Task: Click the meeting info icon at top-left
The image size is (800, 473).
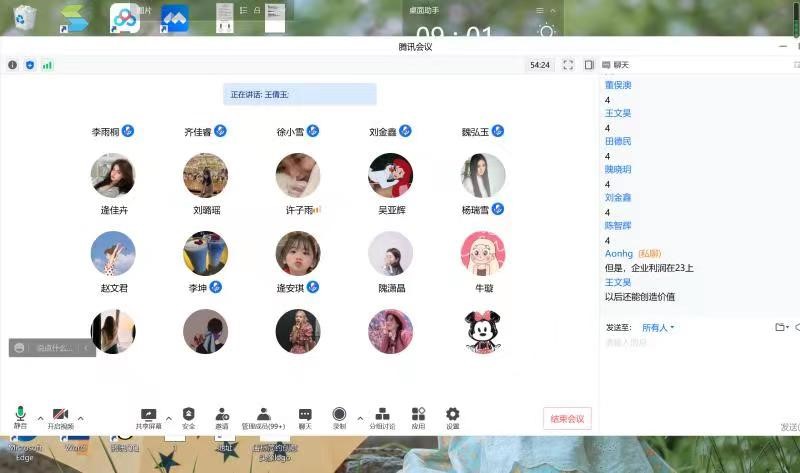Action: 13,65
